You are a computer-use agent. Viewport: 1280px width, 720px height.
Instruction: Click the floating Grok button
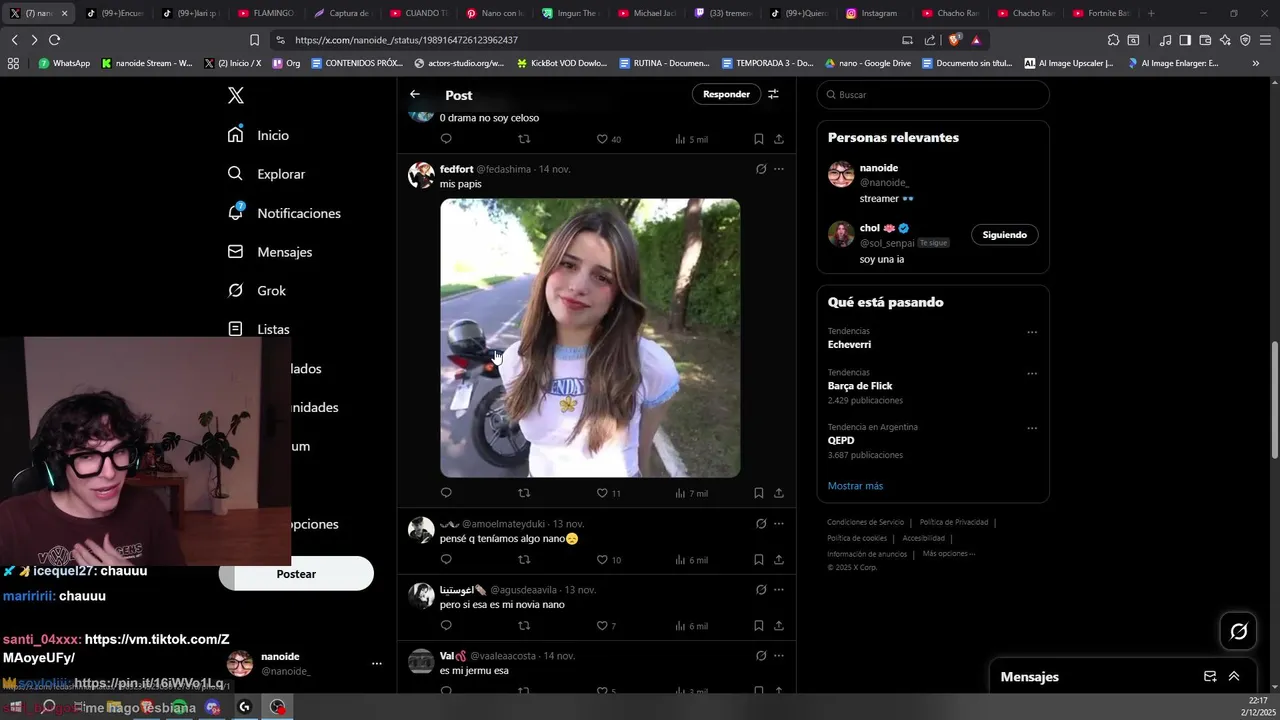click(1239, 631)
